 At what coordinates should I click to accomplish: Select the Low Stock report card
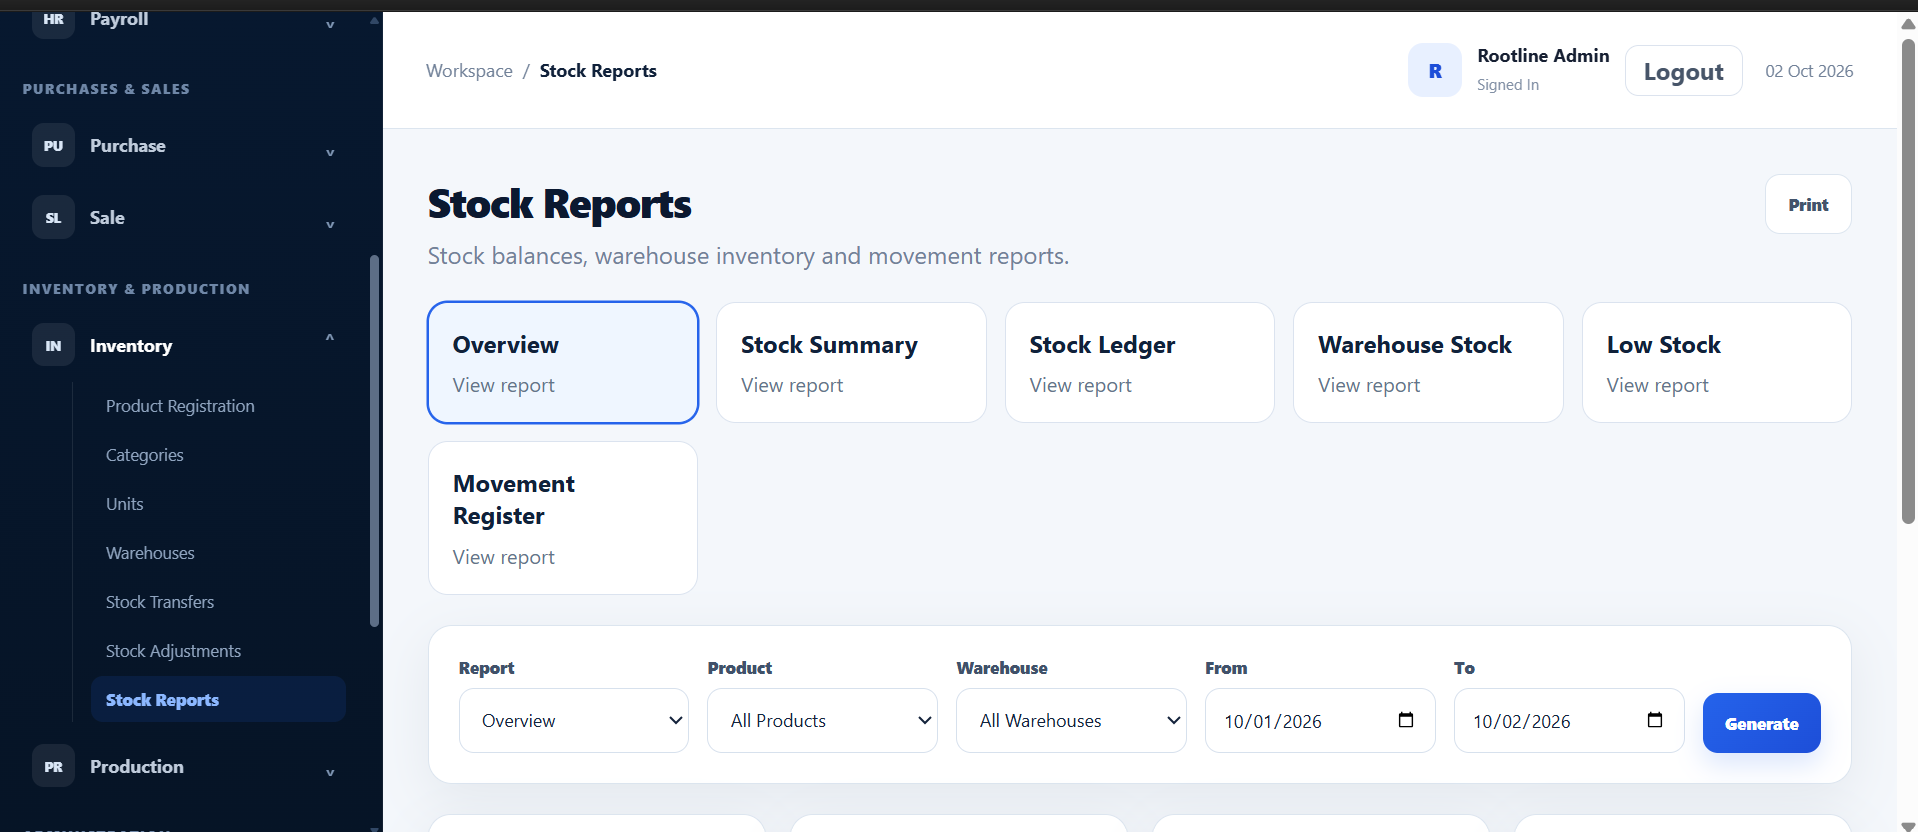click(x=1717, y=362)
